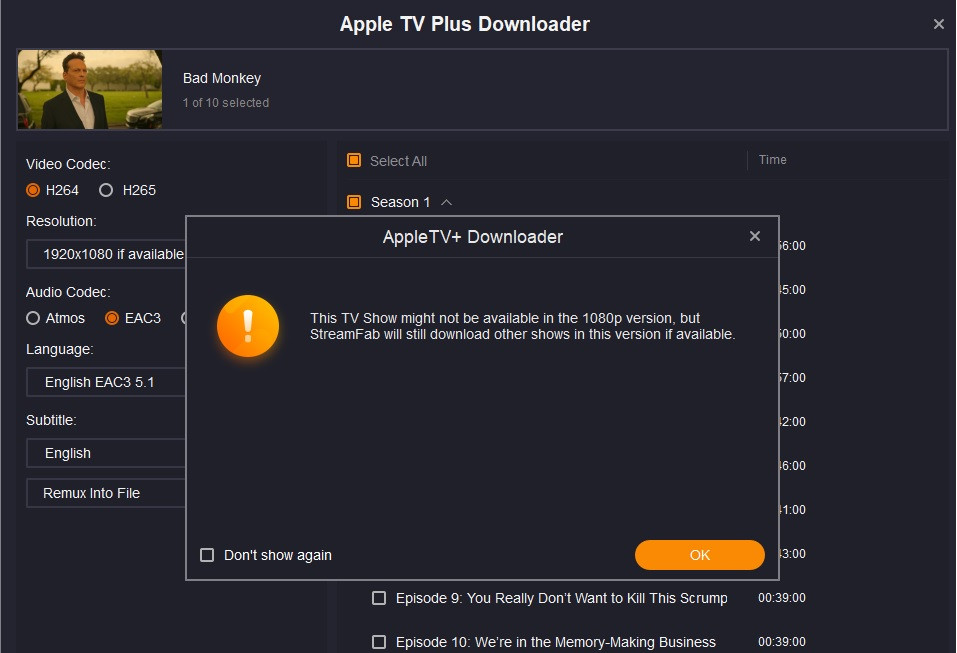Open the English EAC3 5.1 language dropdown
This screenshot has height=653, width=957.
[106, 382]
